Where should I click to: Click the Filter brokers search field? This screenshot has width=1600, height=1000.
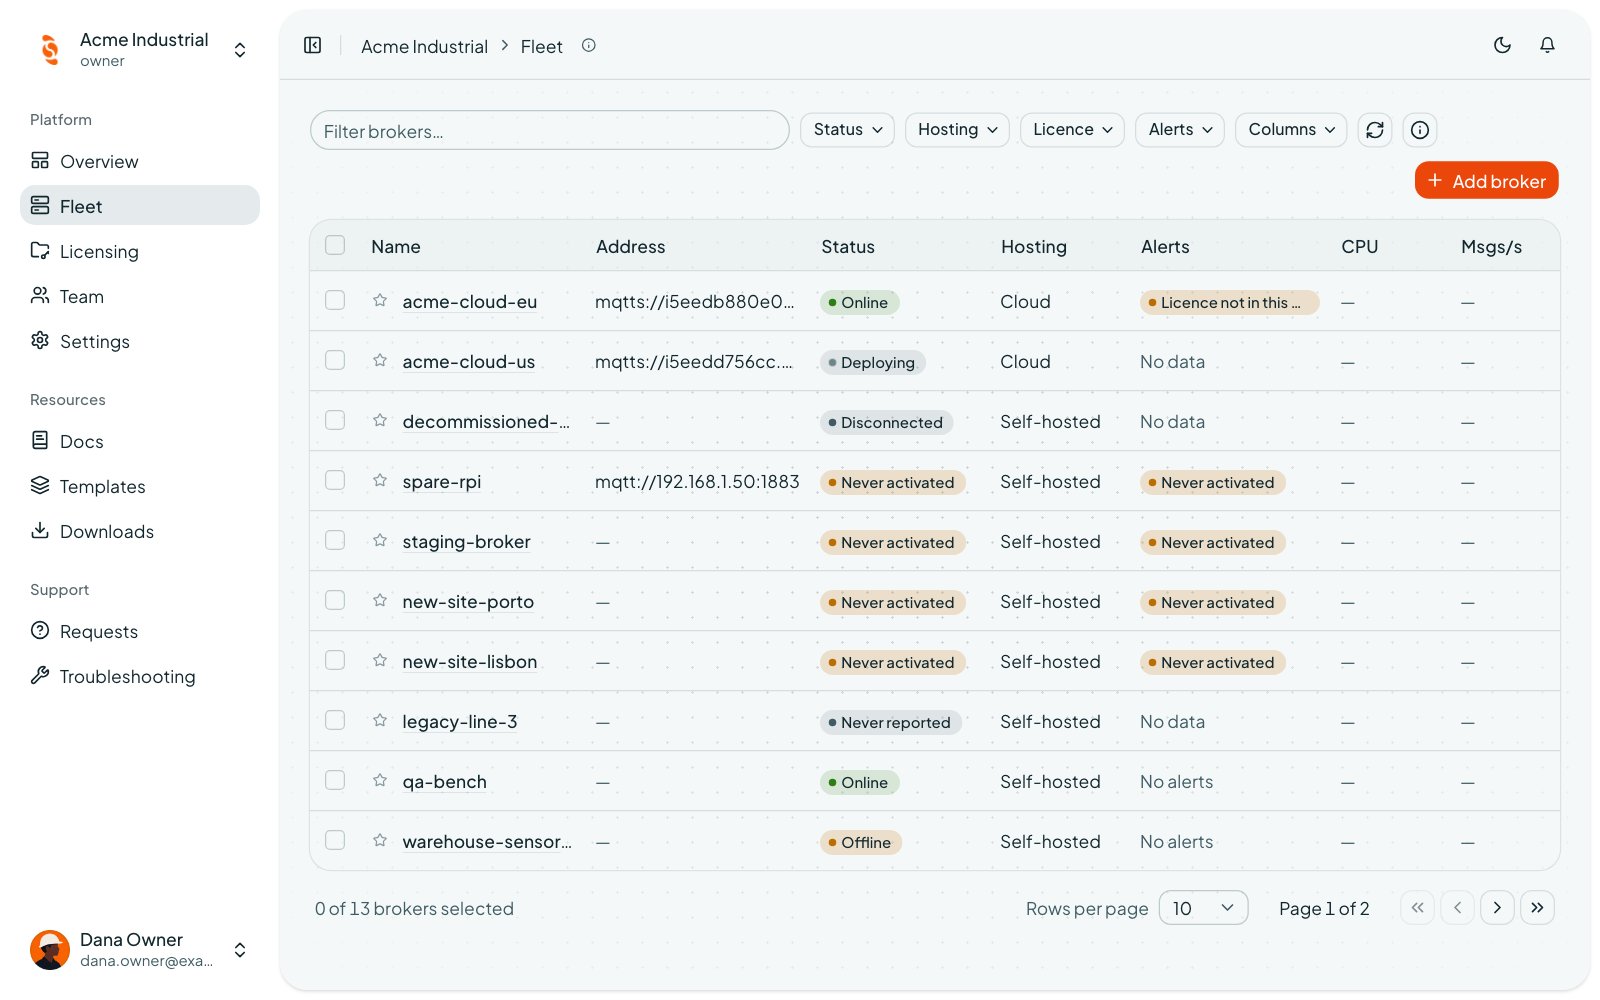pyautogui.click(x=549, y=130)
